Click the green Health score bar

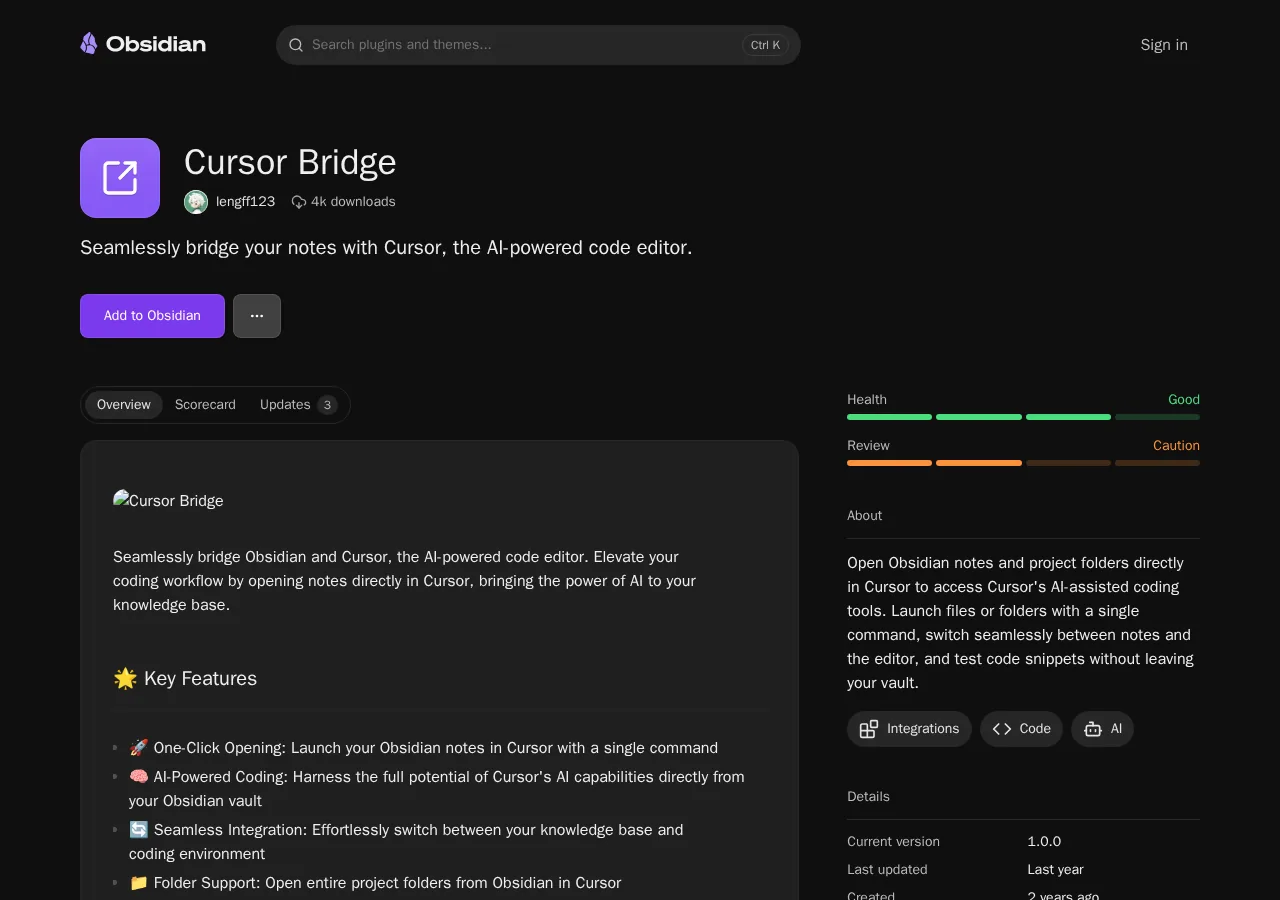coord(1023,417)
